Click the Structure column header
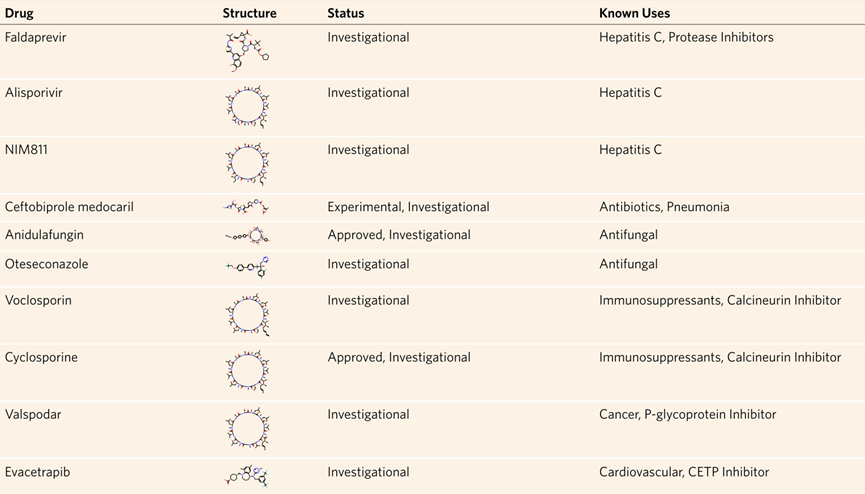The image size is (865, 494). click(x=249, y=13)
